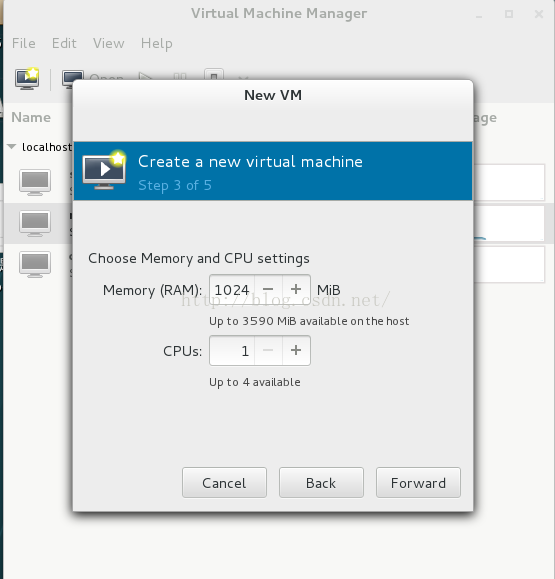Decrease CPUs count with minus button
This screenshot has width=555, height=579.
tap(268, 350)
